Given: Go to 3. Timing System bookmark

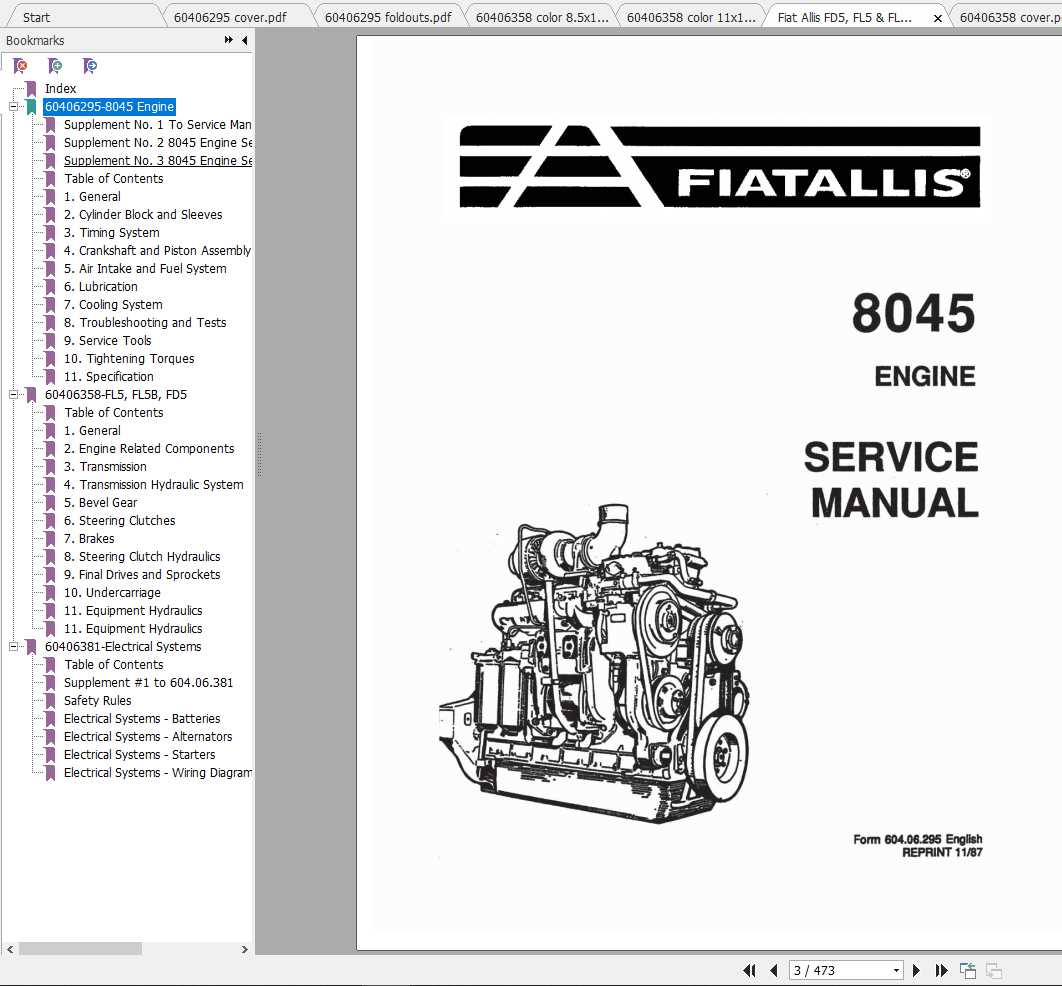Looking at the screenshot, I should [112, 232].
